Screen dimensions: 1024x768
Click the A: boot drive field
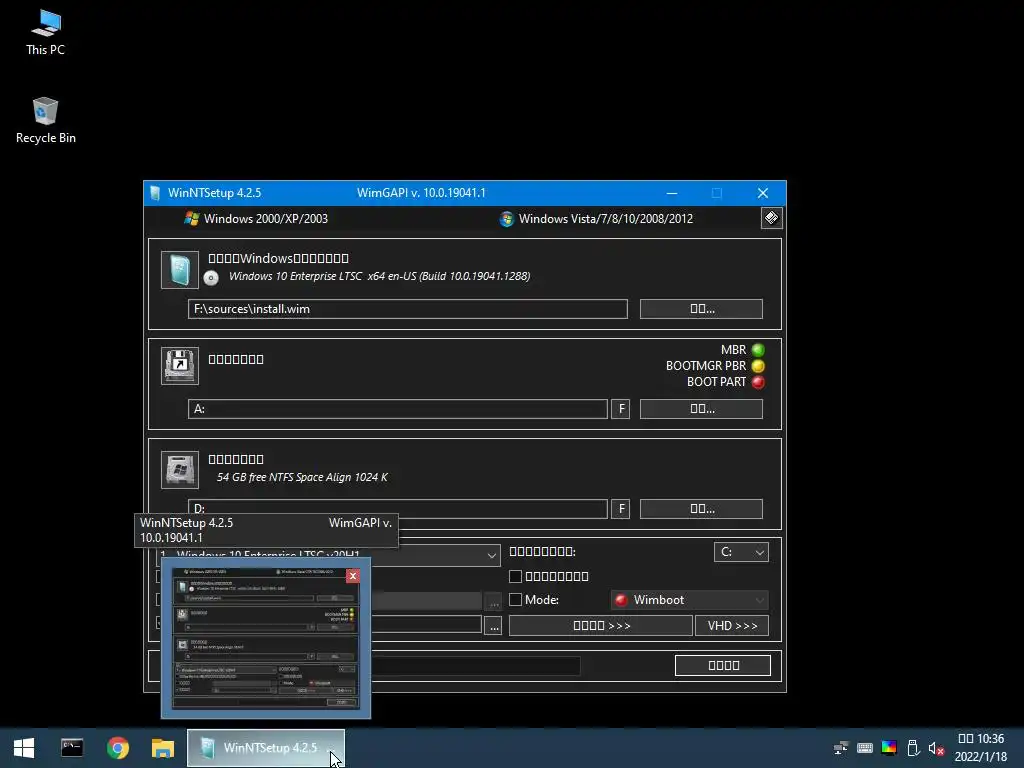tap(398, 409)
